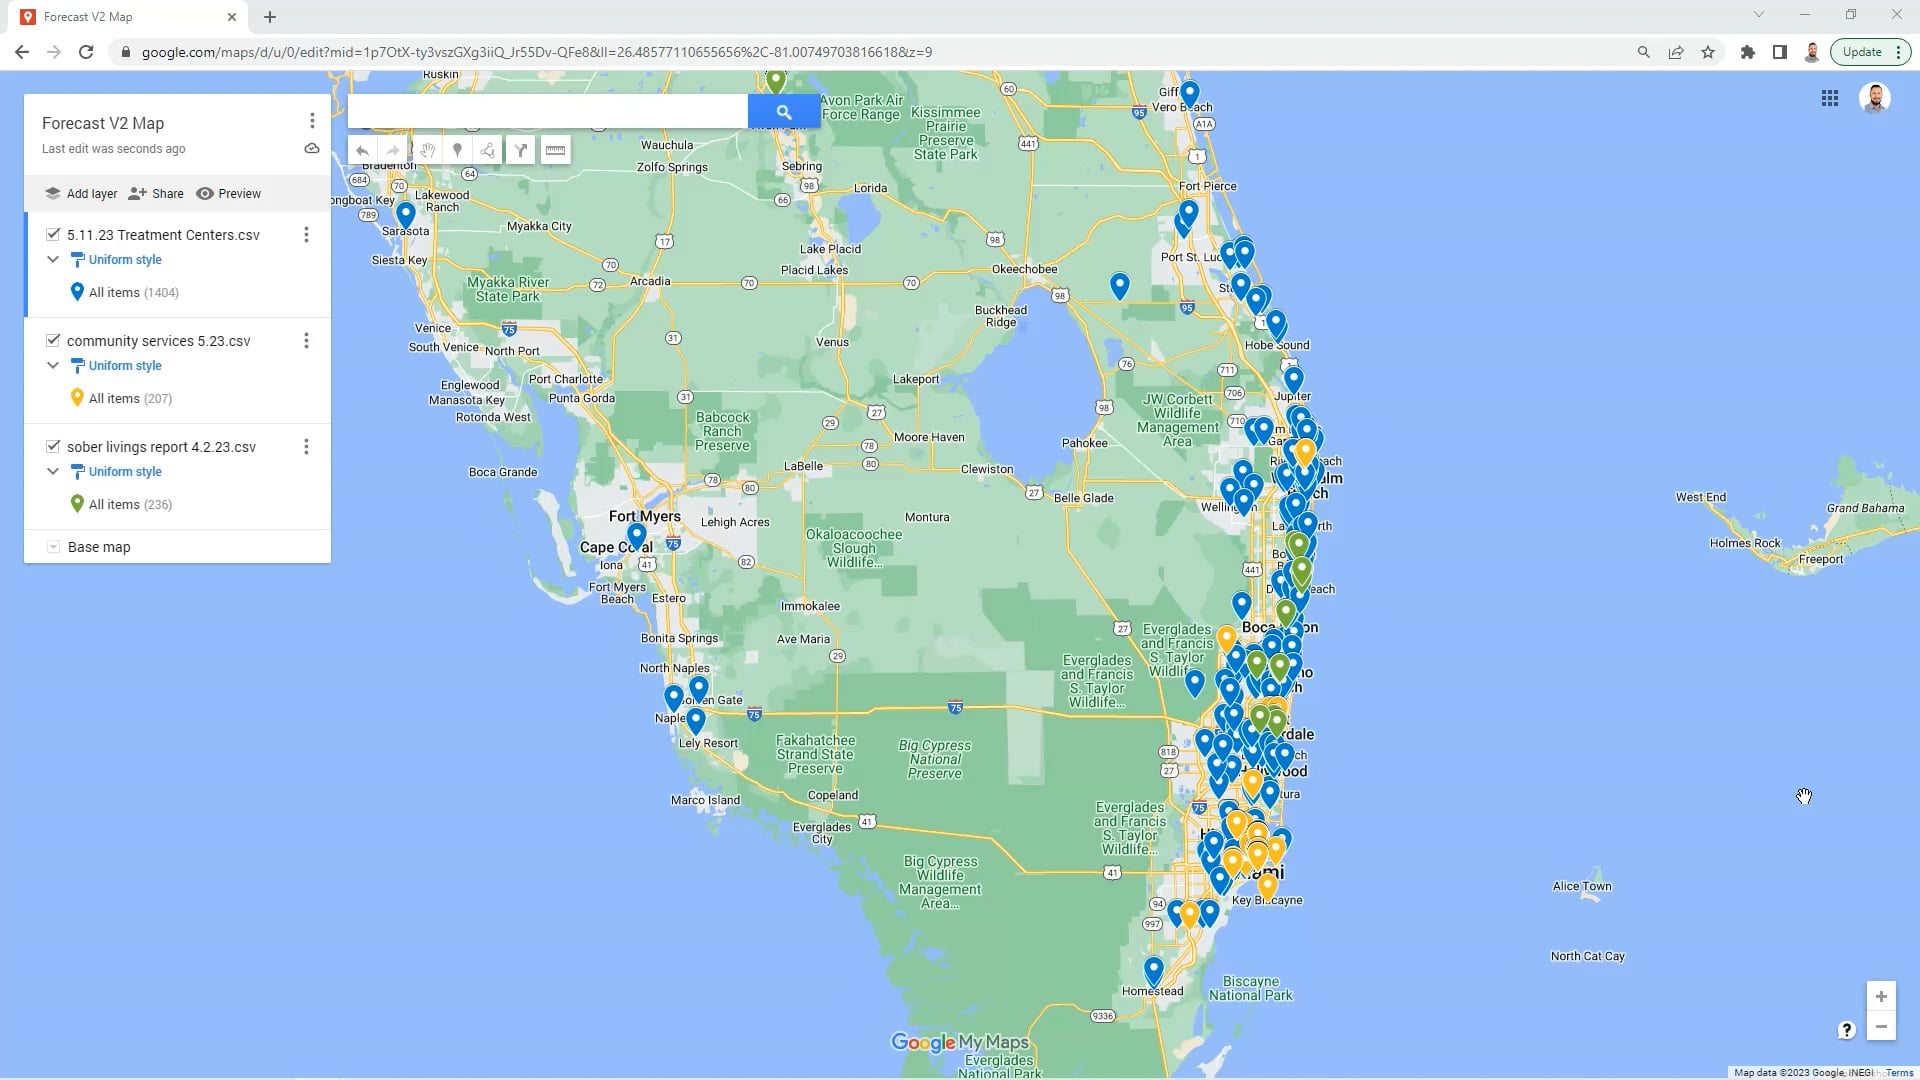This screenshot has width=1920, height=1080.
Task: Click the share page icon in address bar
Action: click(x=1676, y=52)
